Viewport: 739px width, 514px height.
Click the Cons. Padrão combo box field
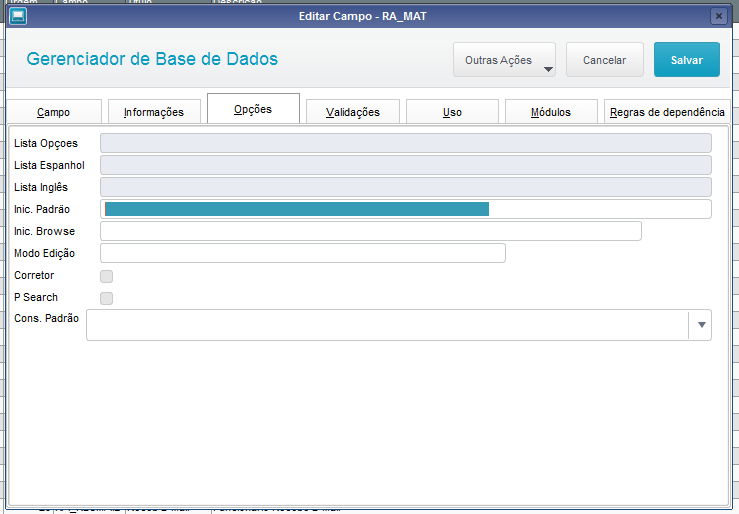[x=399, y=325]
